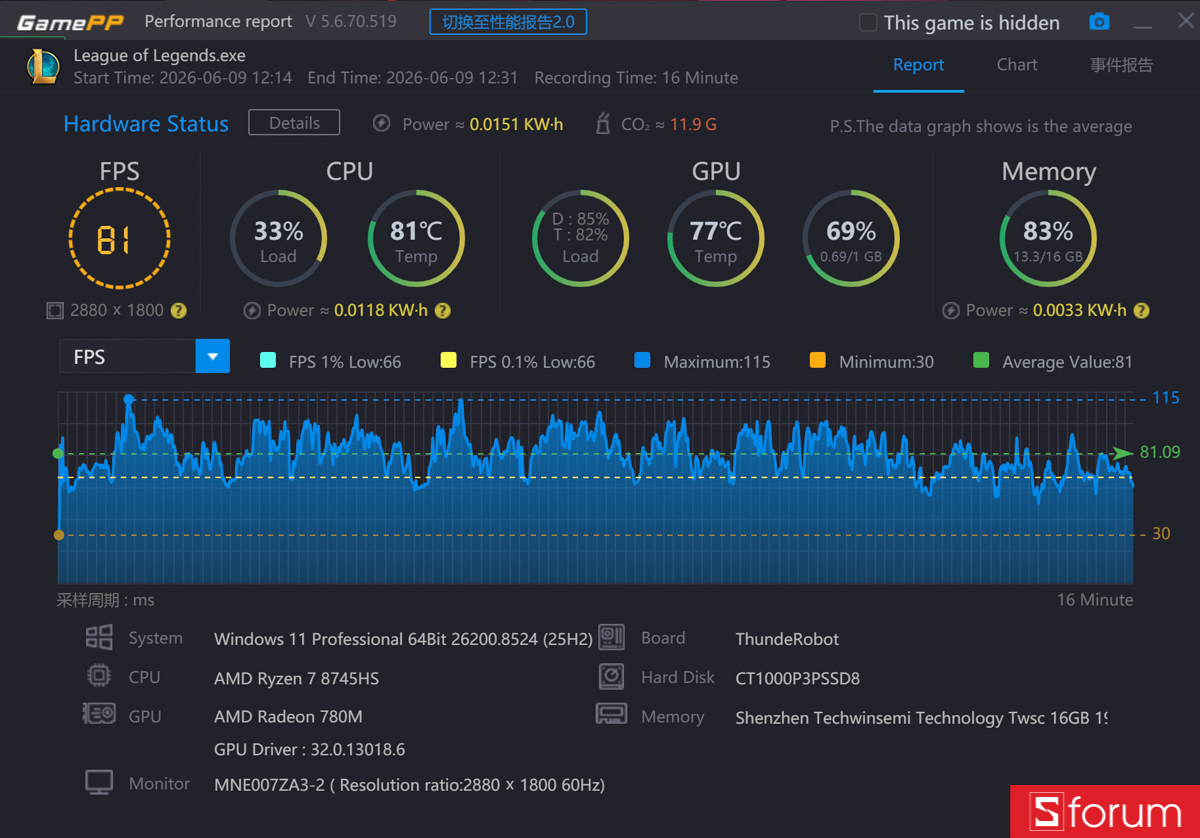The width and height of the screenshot is (1200, 838).
Task: Click the GPU 77℃ Temp gauge
Action: [716, 239]
